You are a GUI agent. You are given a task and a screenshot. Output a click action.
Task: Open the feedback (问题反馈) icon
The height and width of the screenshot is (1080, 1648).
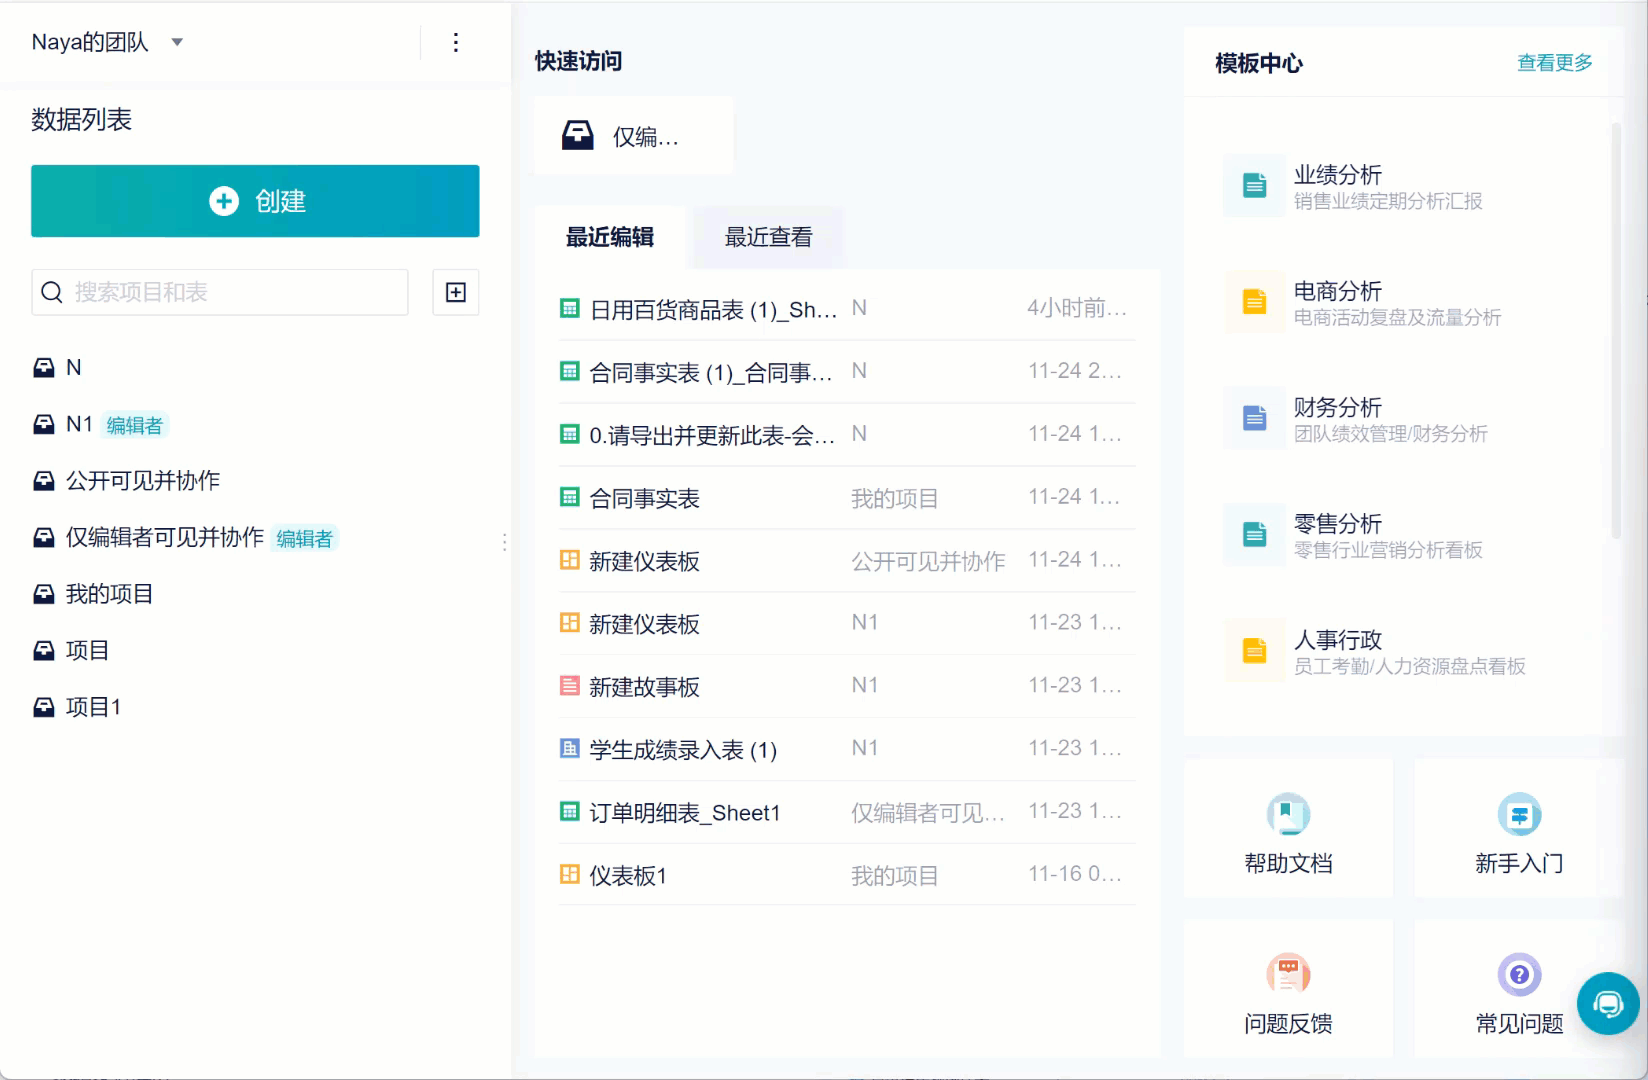tap(1288, 974)
